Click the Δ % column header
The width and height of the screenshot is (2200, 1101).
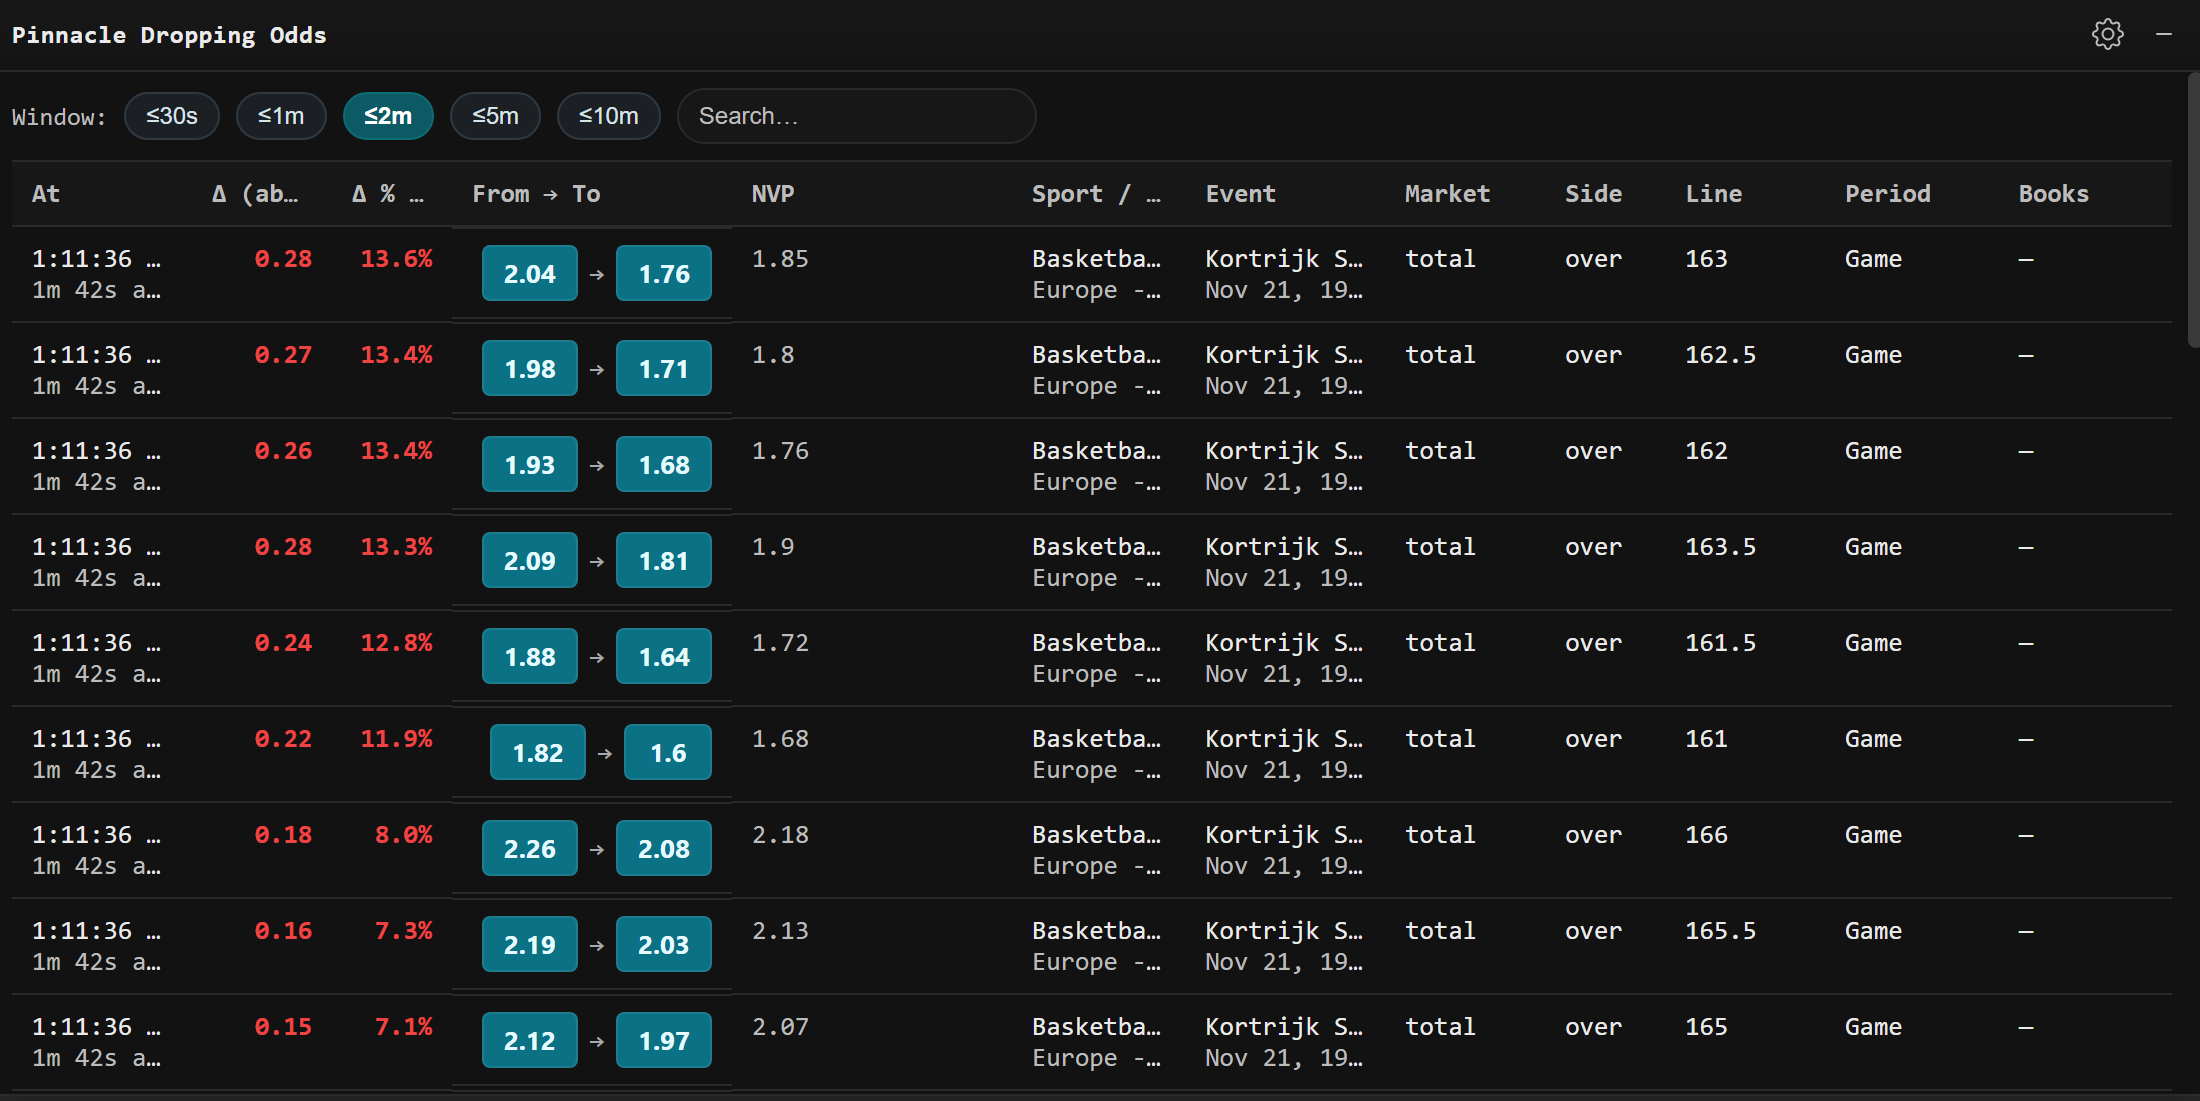[389, 193]
